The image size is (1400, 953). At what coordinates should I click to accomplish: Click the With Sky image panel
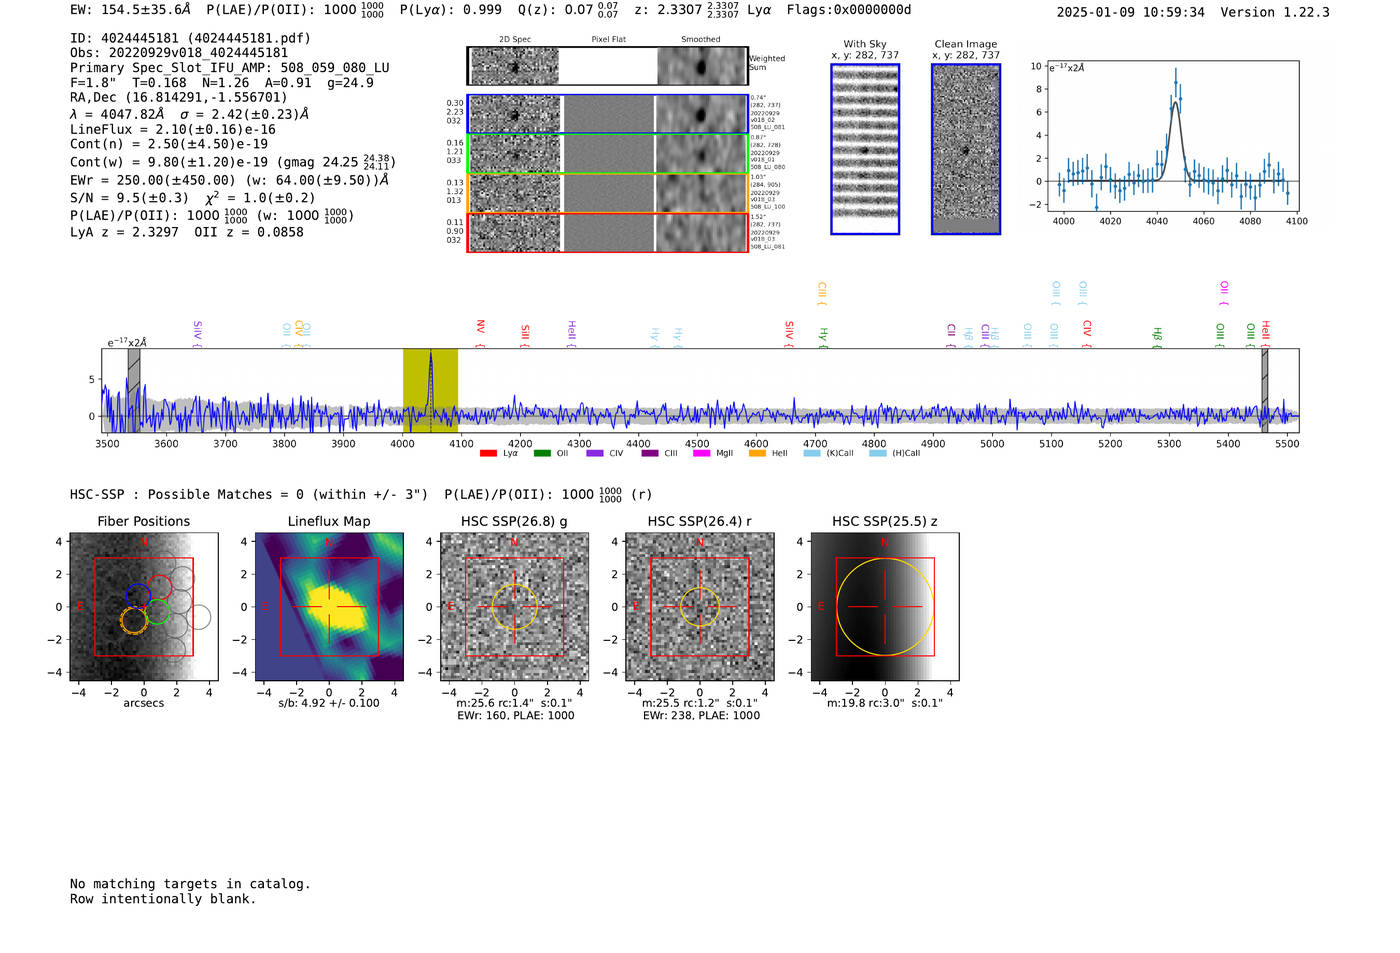point(865,149)
